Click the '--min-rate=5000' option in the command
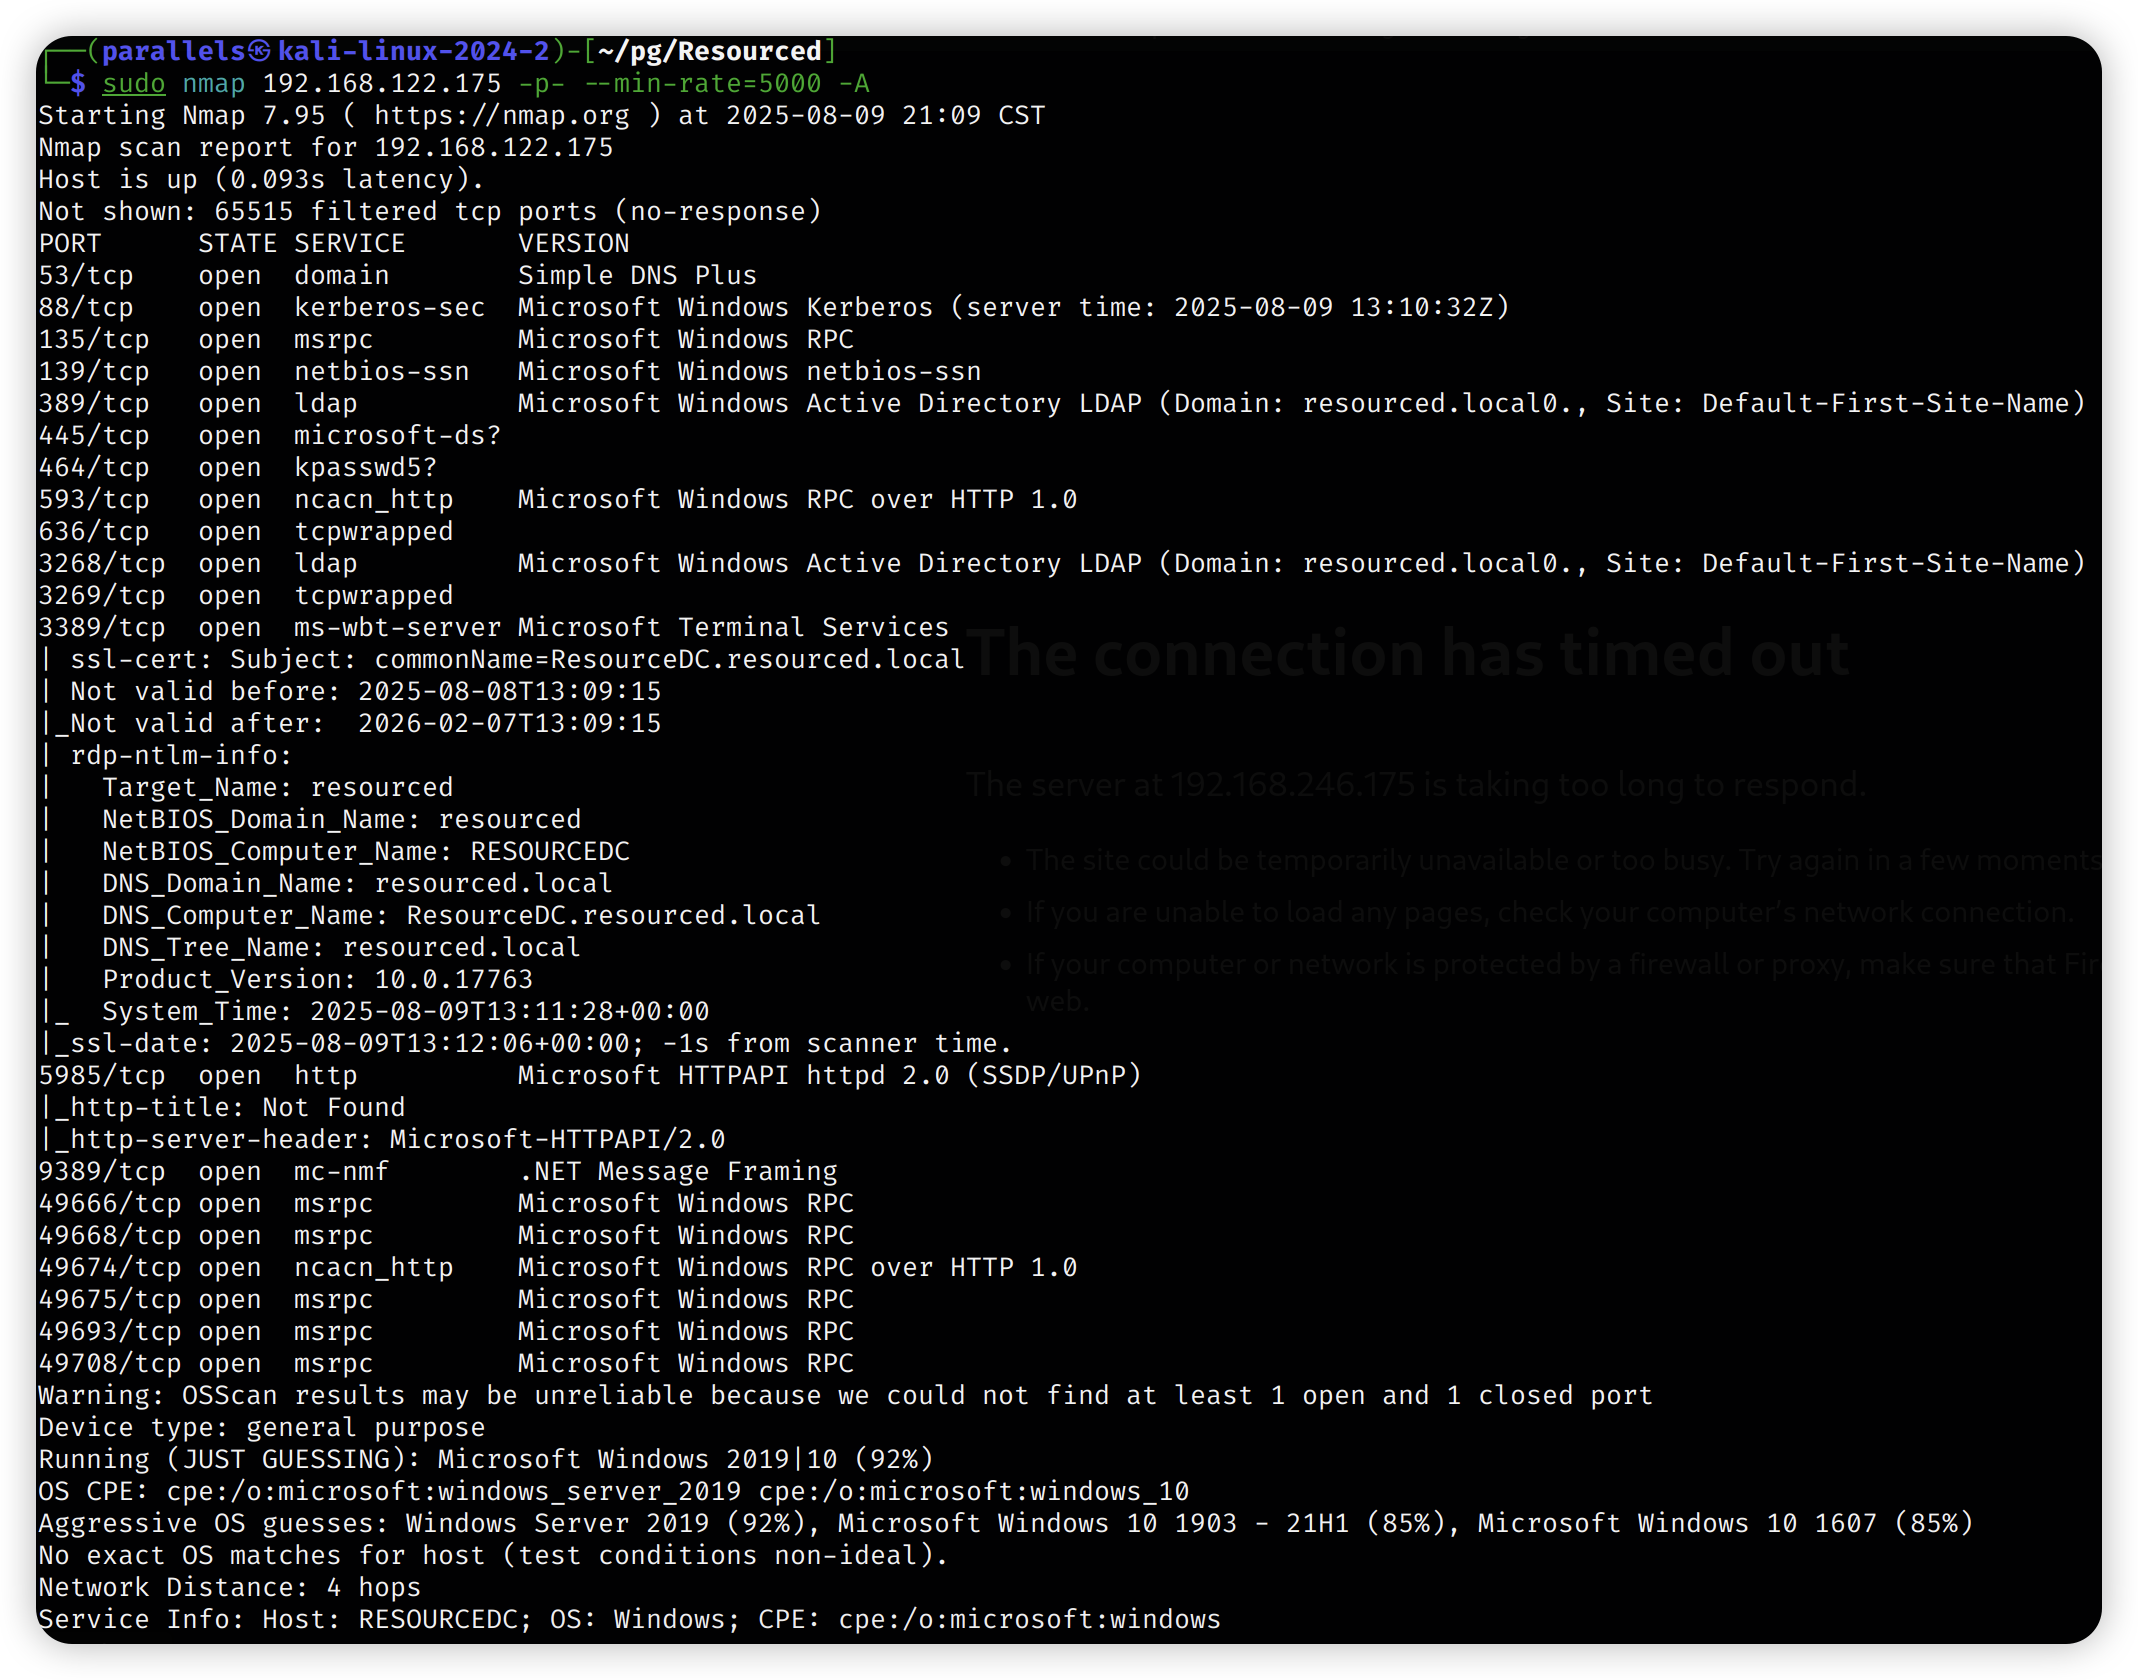Screen dimensions: 2138x1680 point(702,84)
